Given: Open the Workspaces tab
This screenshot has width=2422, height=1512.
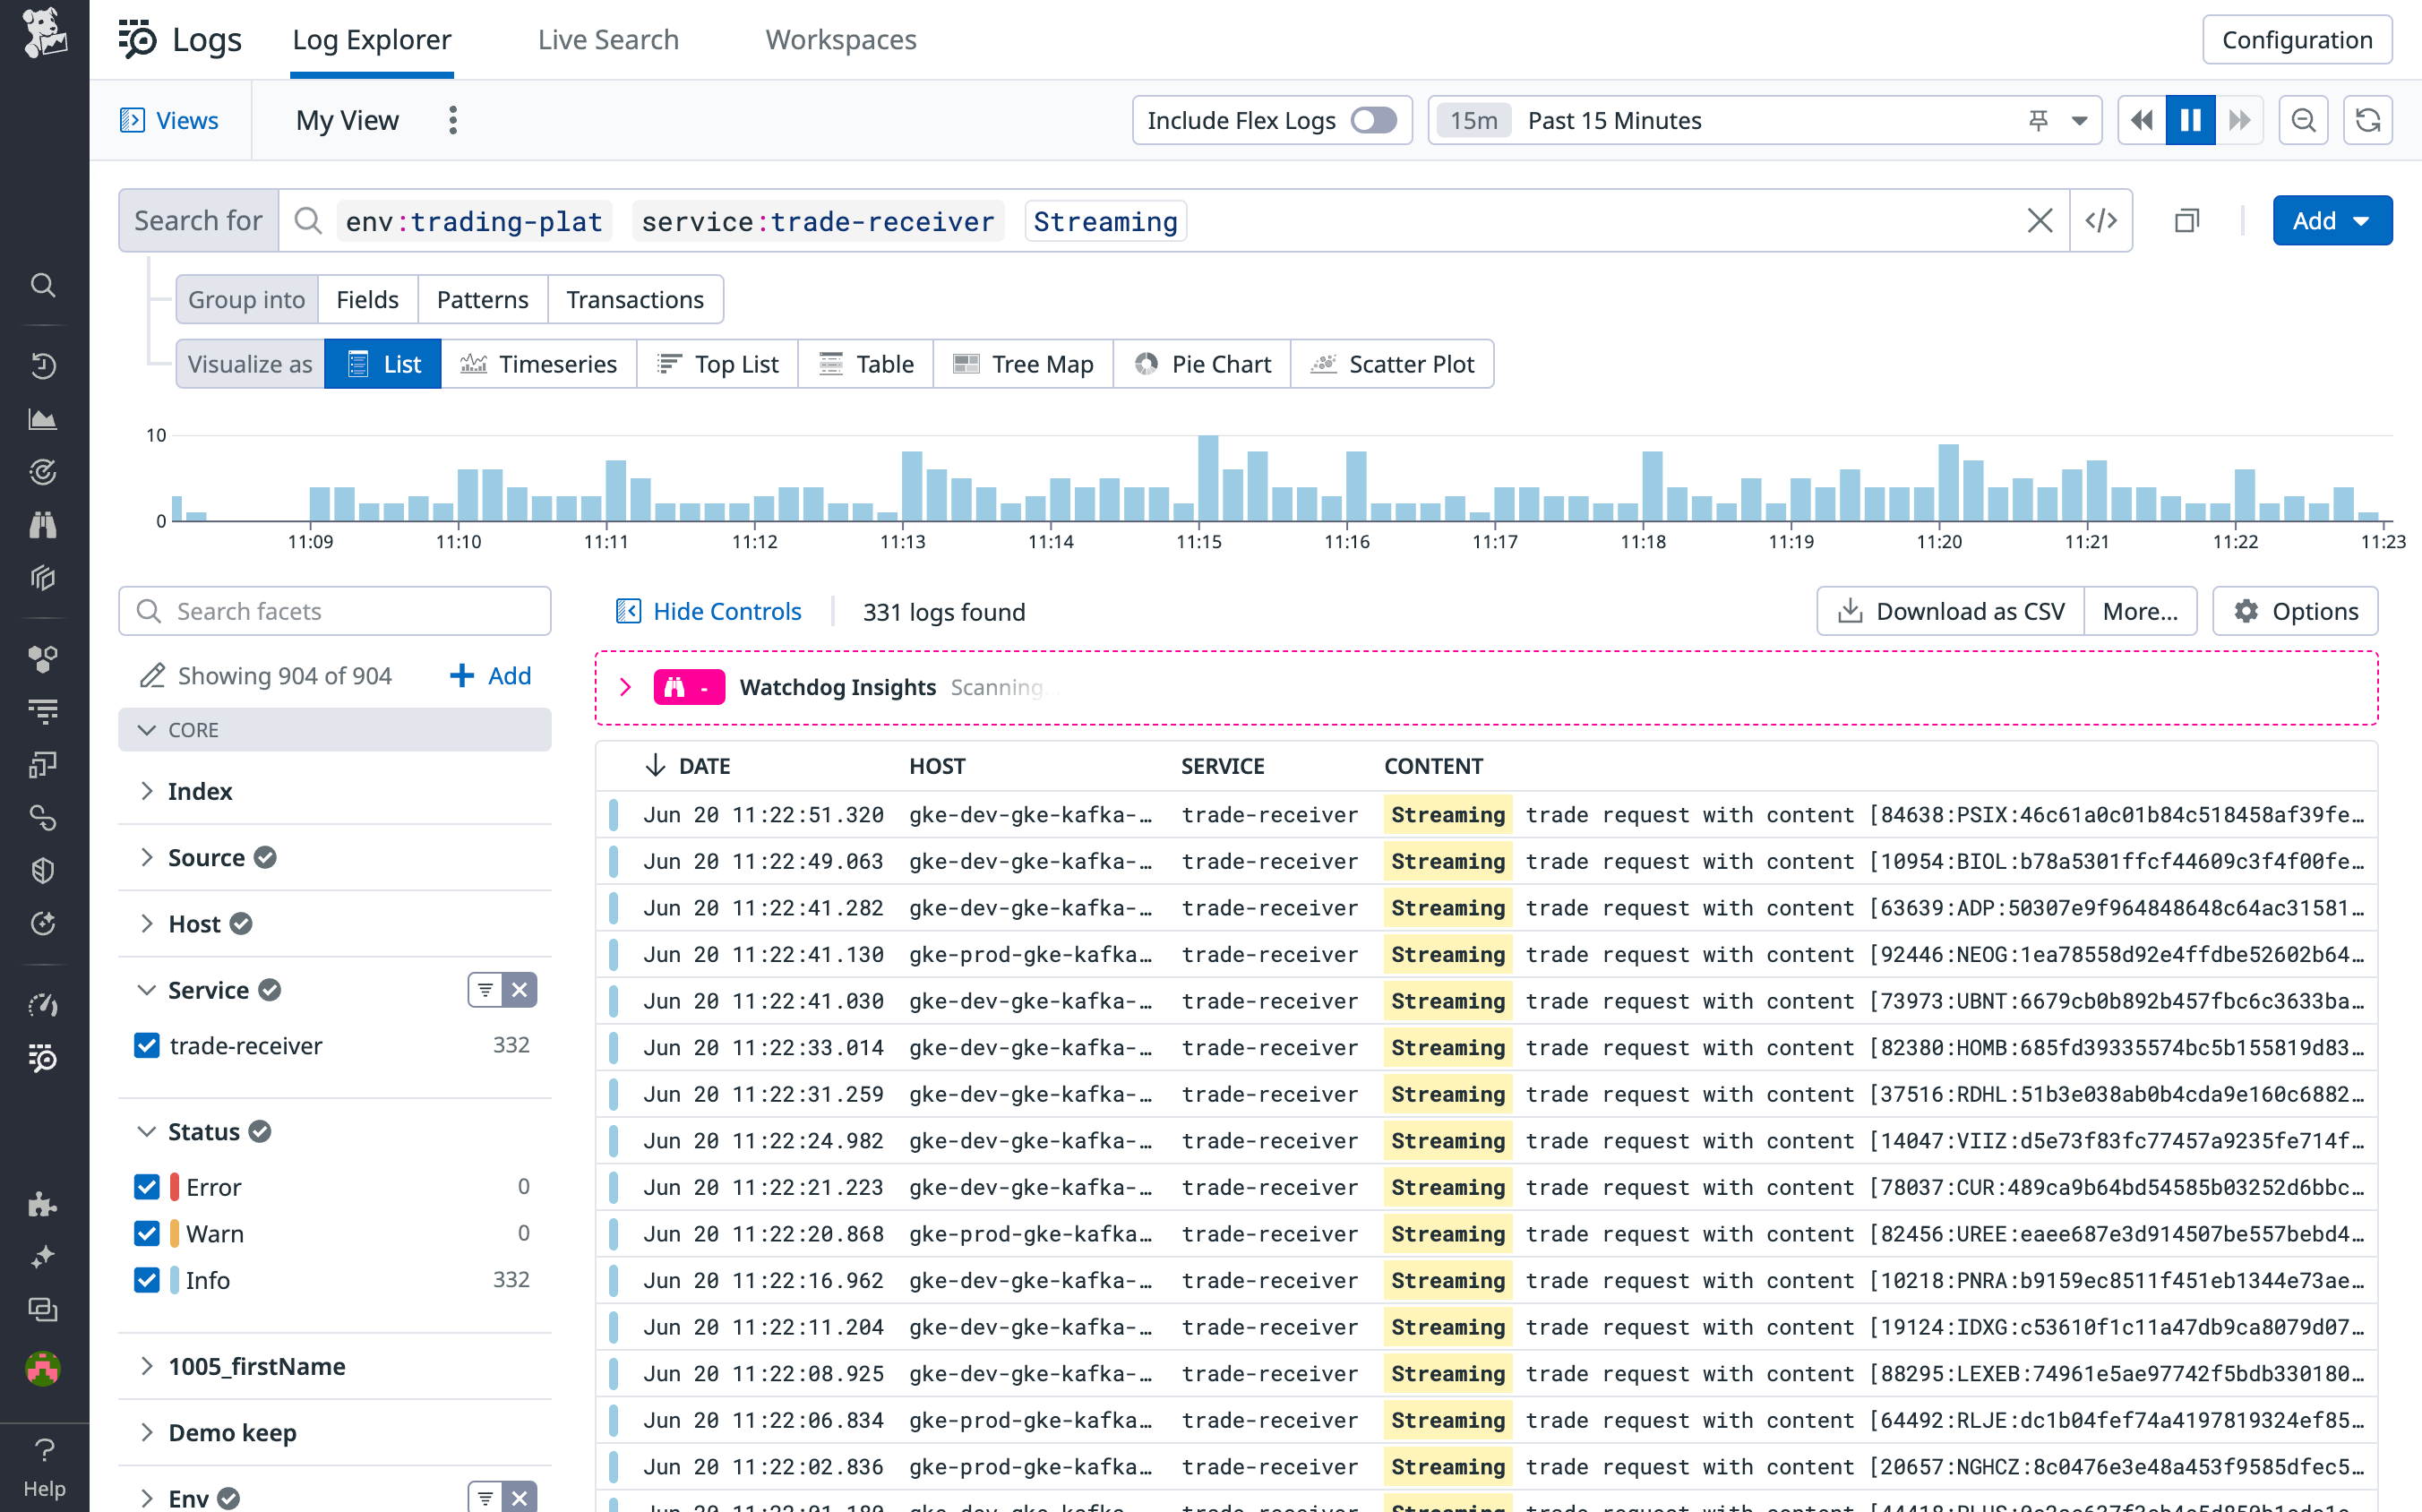Looking at the screenshot, I should tap(840, 39).
